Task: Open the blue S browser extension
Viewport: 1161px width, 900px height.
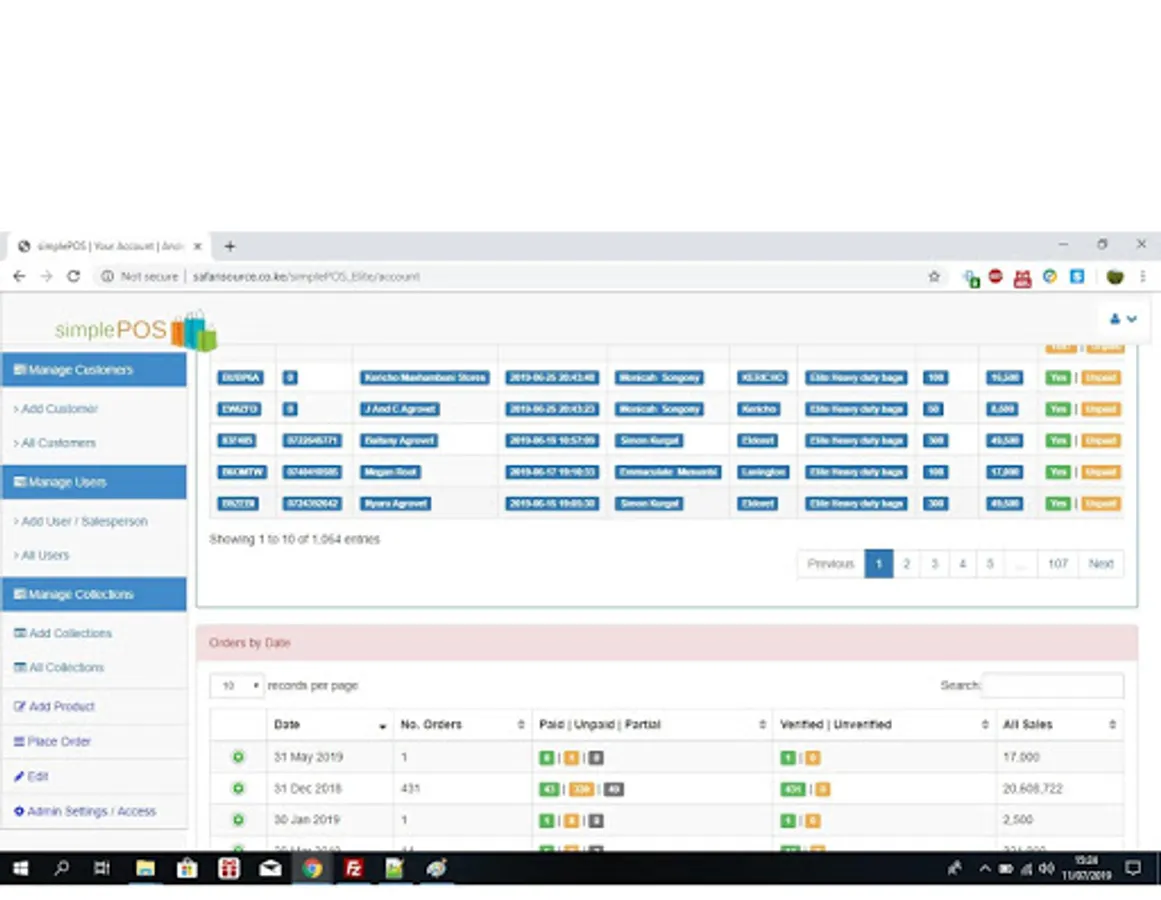Action: 1077,276
